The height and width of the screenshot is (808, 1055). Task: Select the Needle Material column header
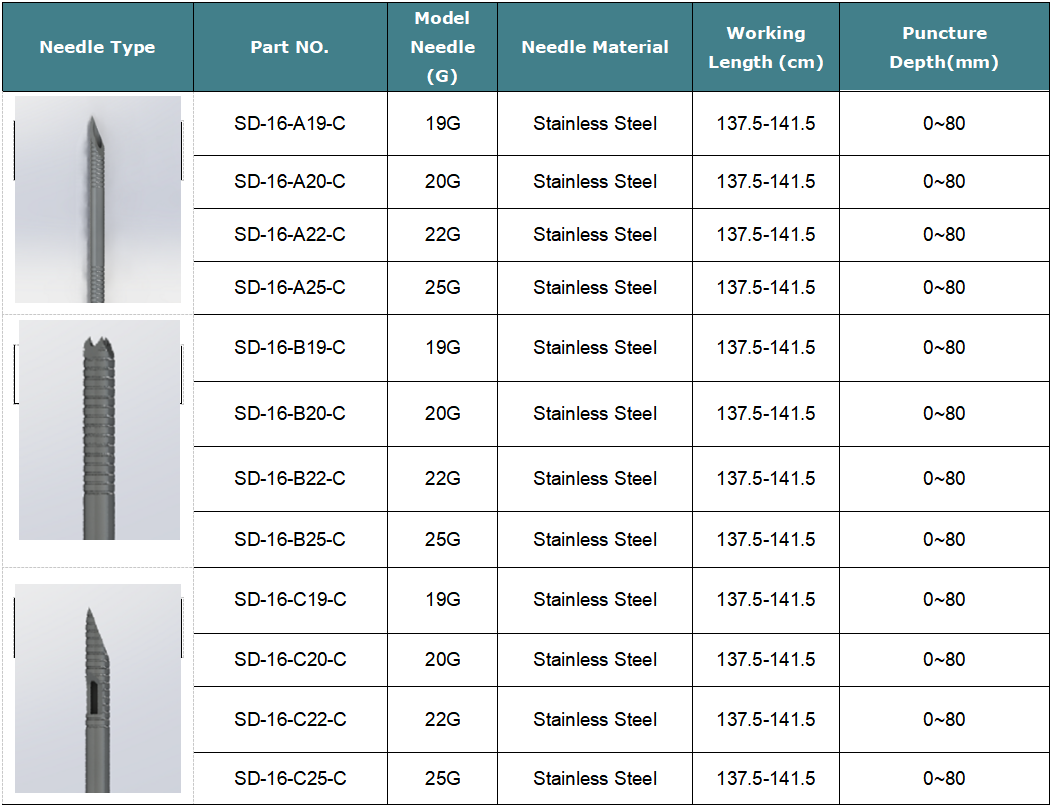click(595, 47)
